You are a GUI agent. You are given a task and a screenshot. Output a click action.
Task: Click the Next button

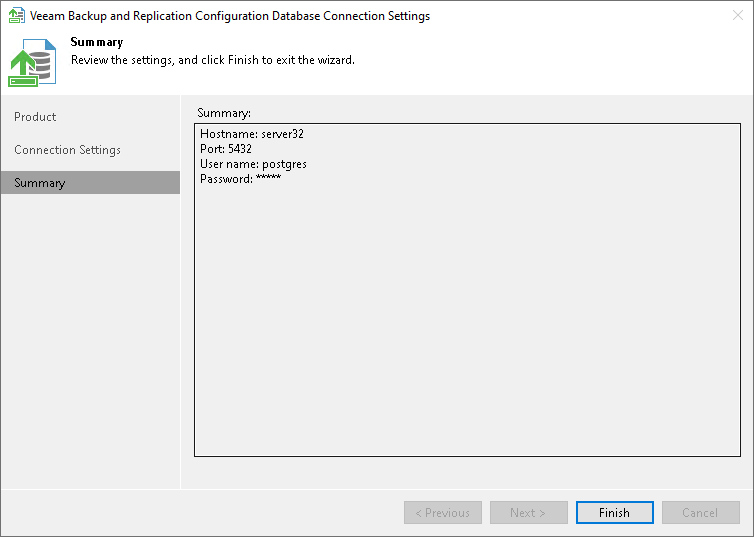coord(528,512)
